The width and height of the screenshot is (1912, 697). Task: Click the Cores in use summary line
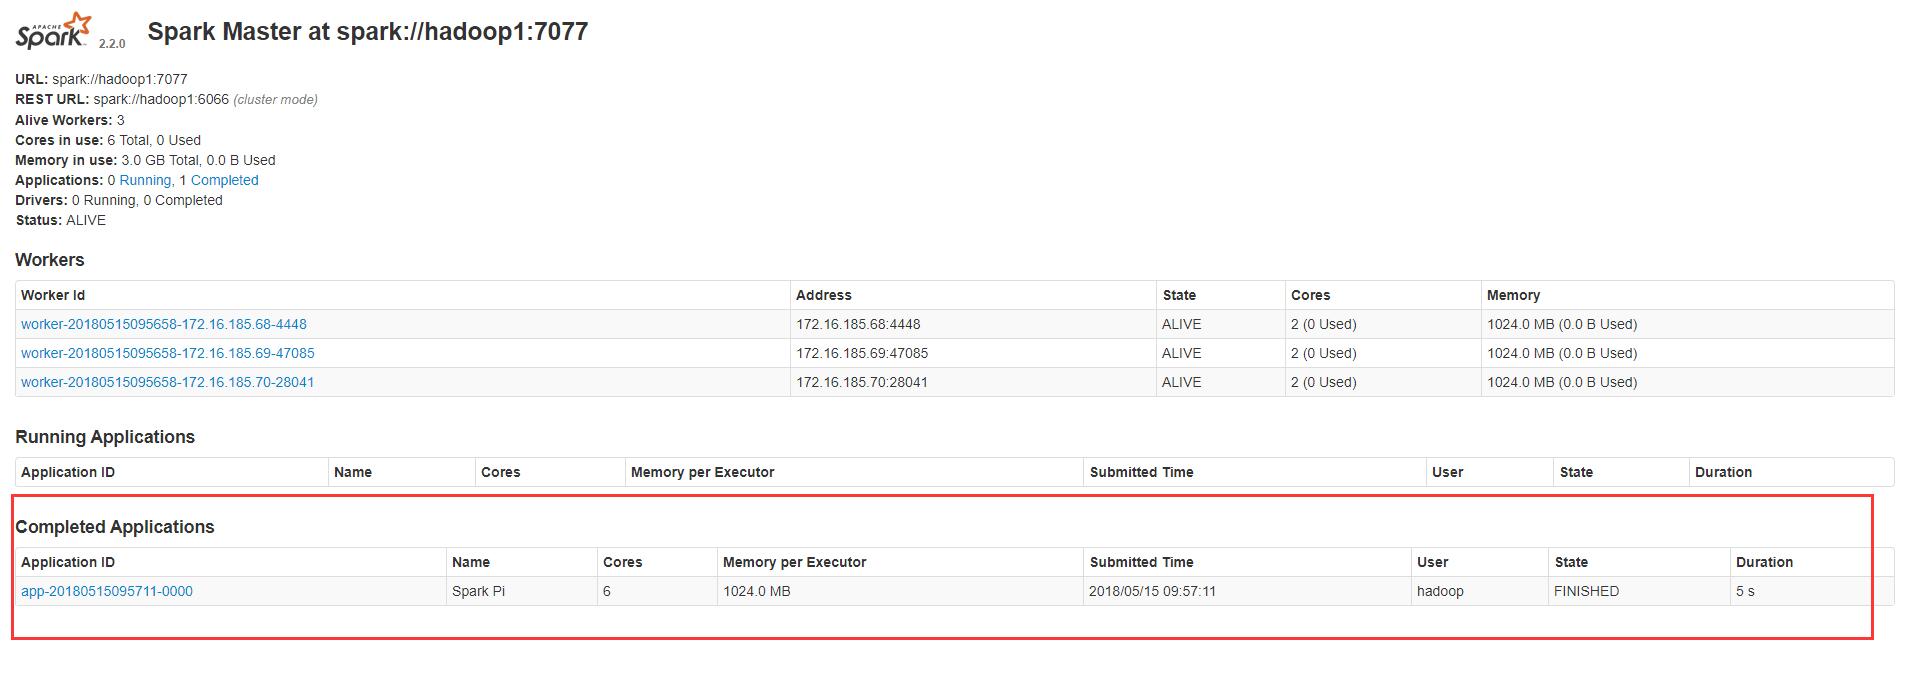pos(108,140)
